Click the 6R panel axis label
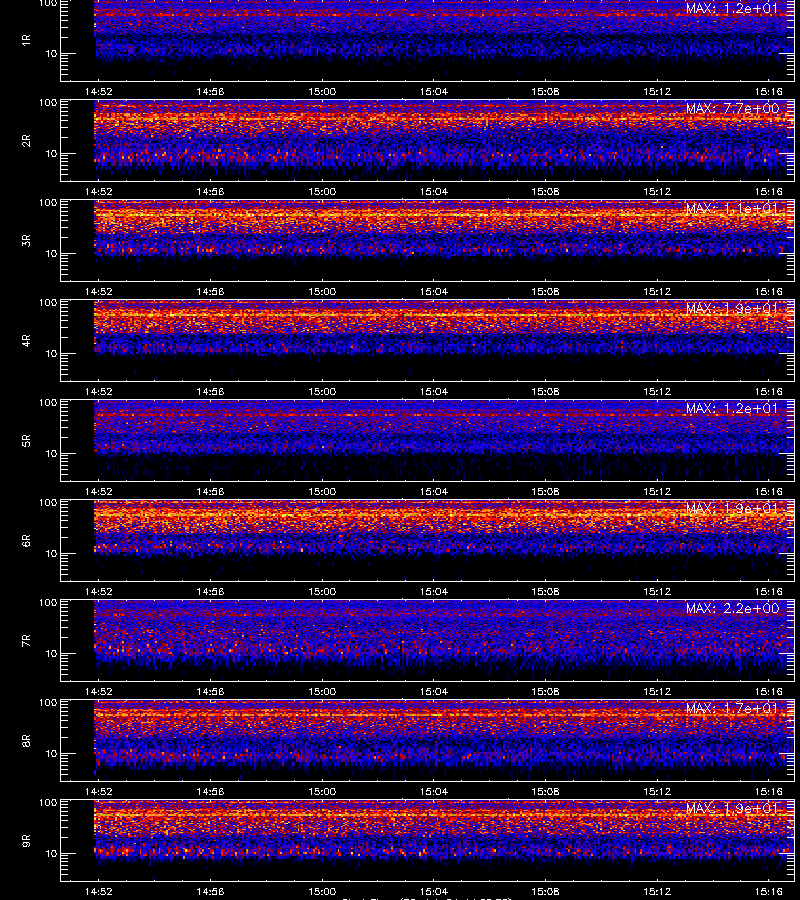The width and height of the screenshot is (800, 900). (26, 540)
